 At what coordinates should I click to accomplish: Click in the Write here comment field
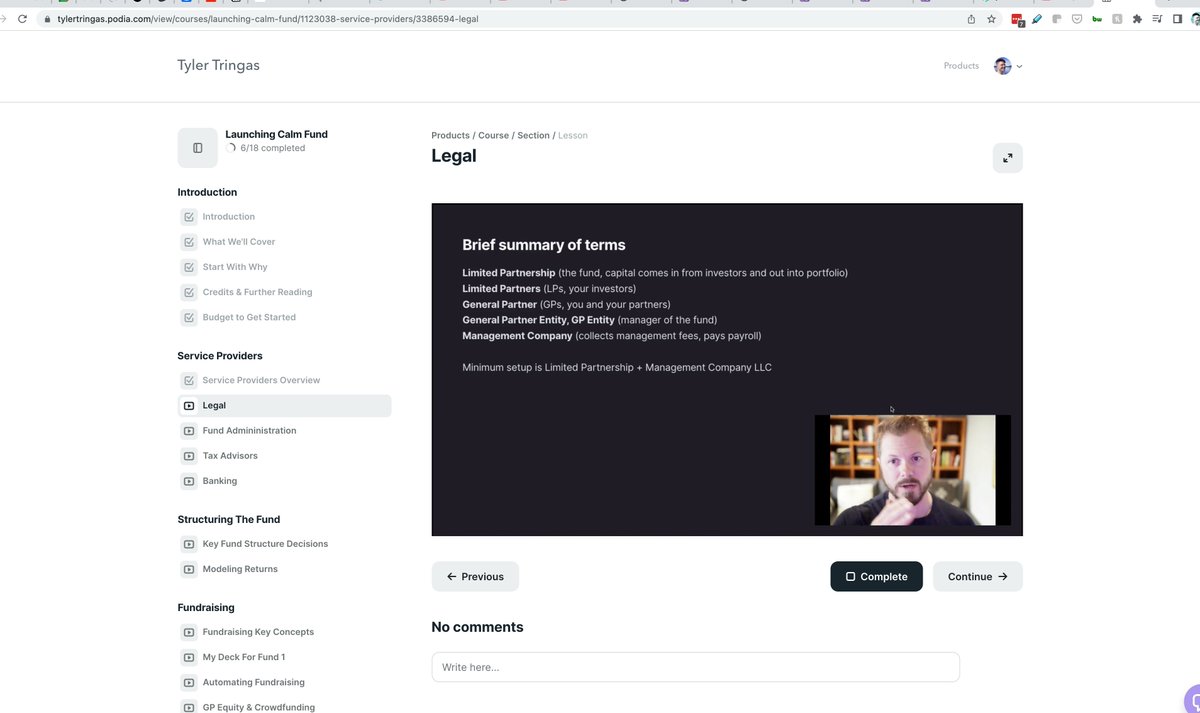point(695,667)
